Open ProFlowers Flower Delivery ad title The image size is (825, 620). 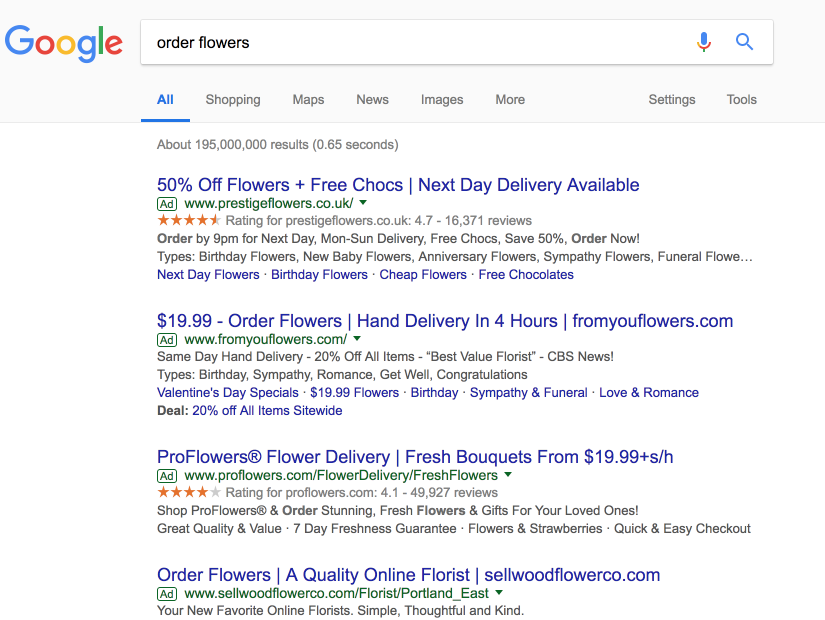415,456
